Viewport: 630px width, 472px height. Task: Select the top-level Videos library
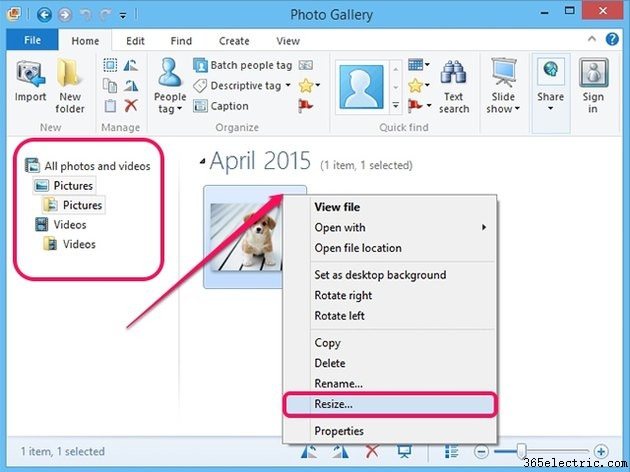pos(60,225)
